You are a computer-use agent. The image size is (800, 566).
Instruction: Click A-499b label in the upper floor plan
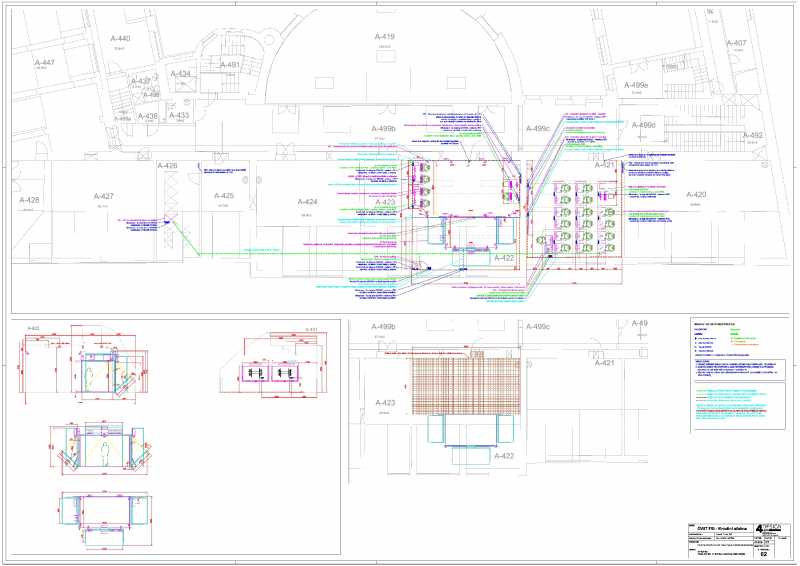point(384,129)
